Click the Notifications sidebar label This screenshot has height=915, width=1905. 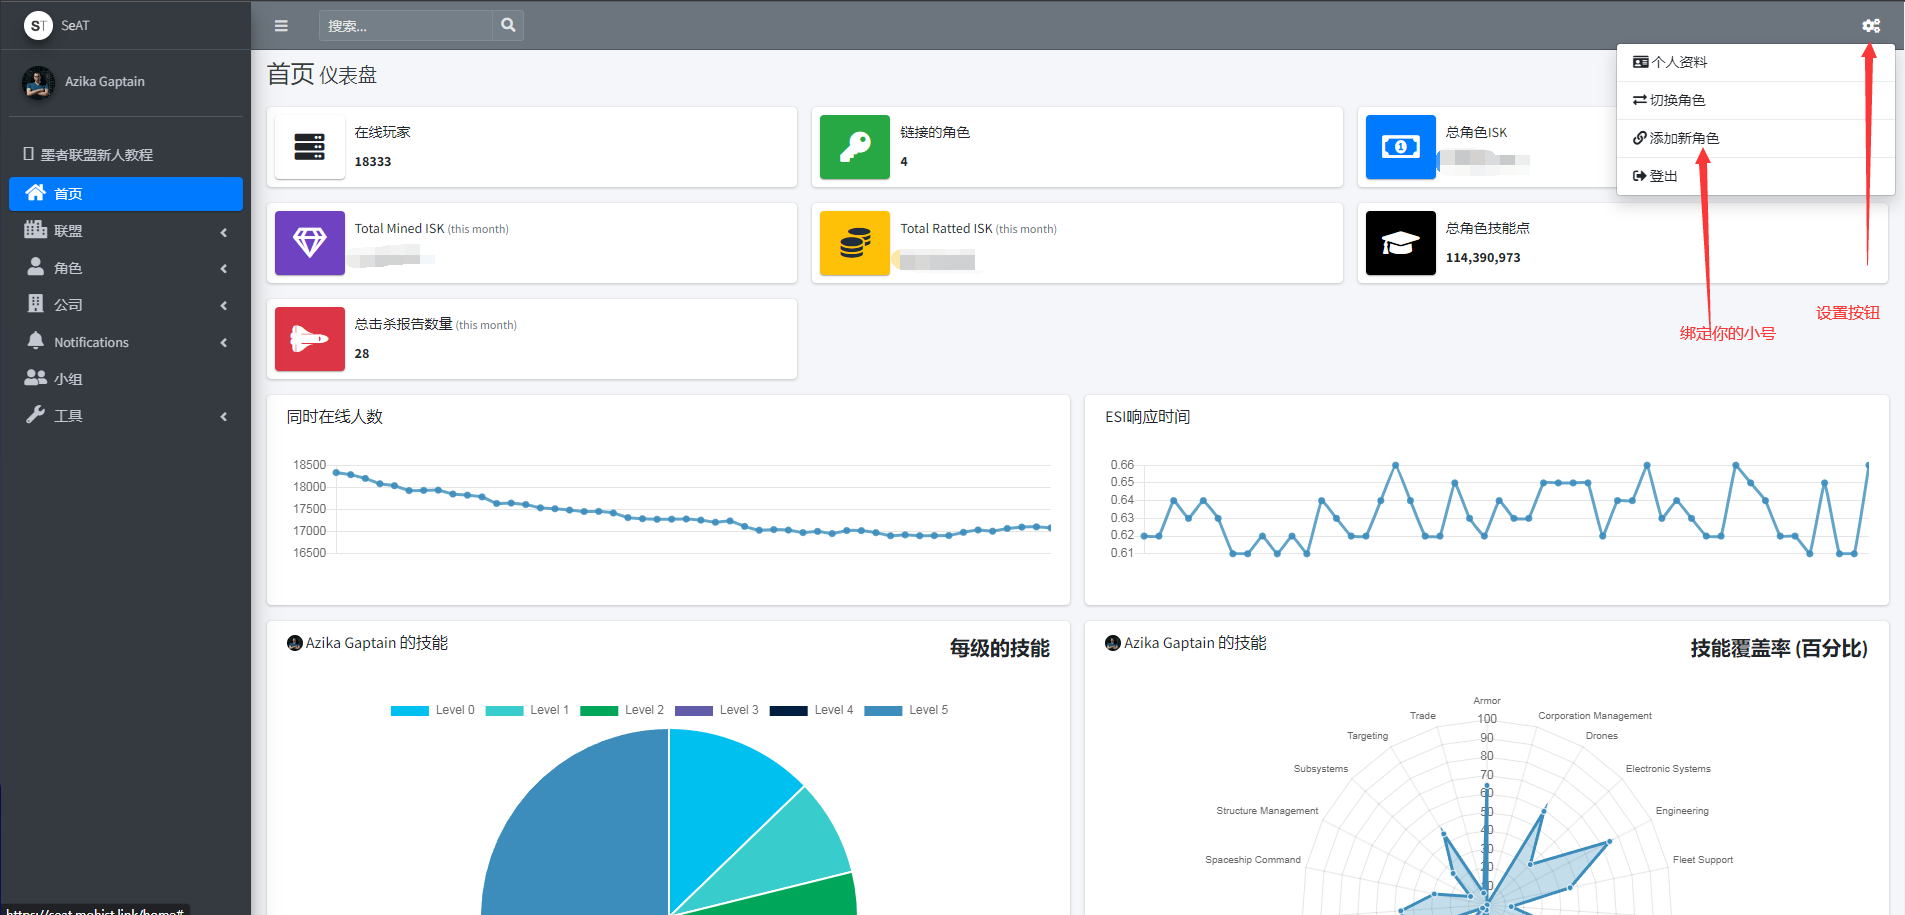click(x=91, y=342)
